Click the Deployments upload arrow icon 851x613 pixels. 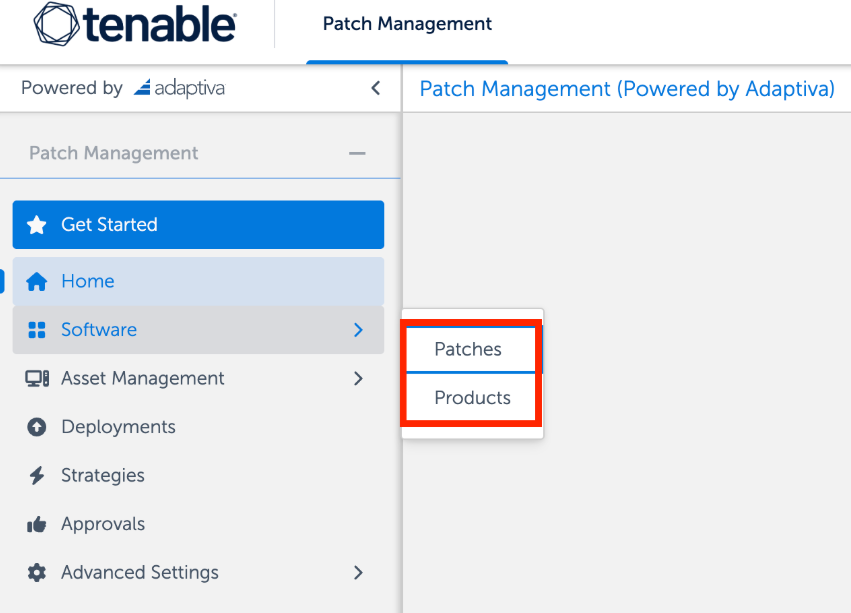tap(37, 427)
